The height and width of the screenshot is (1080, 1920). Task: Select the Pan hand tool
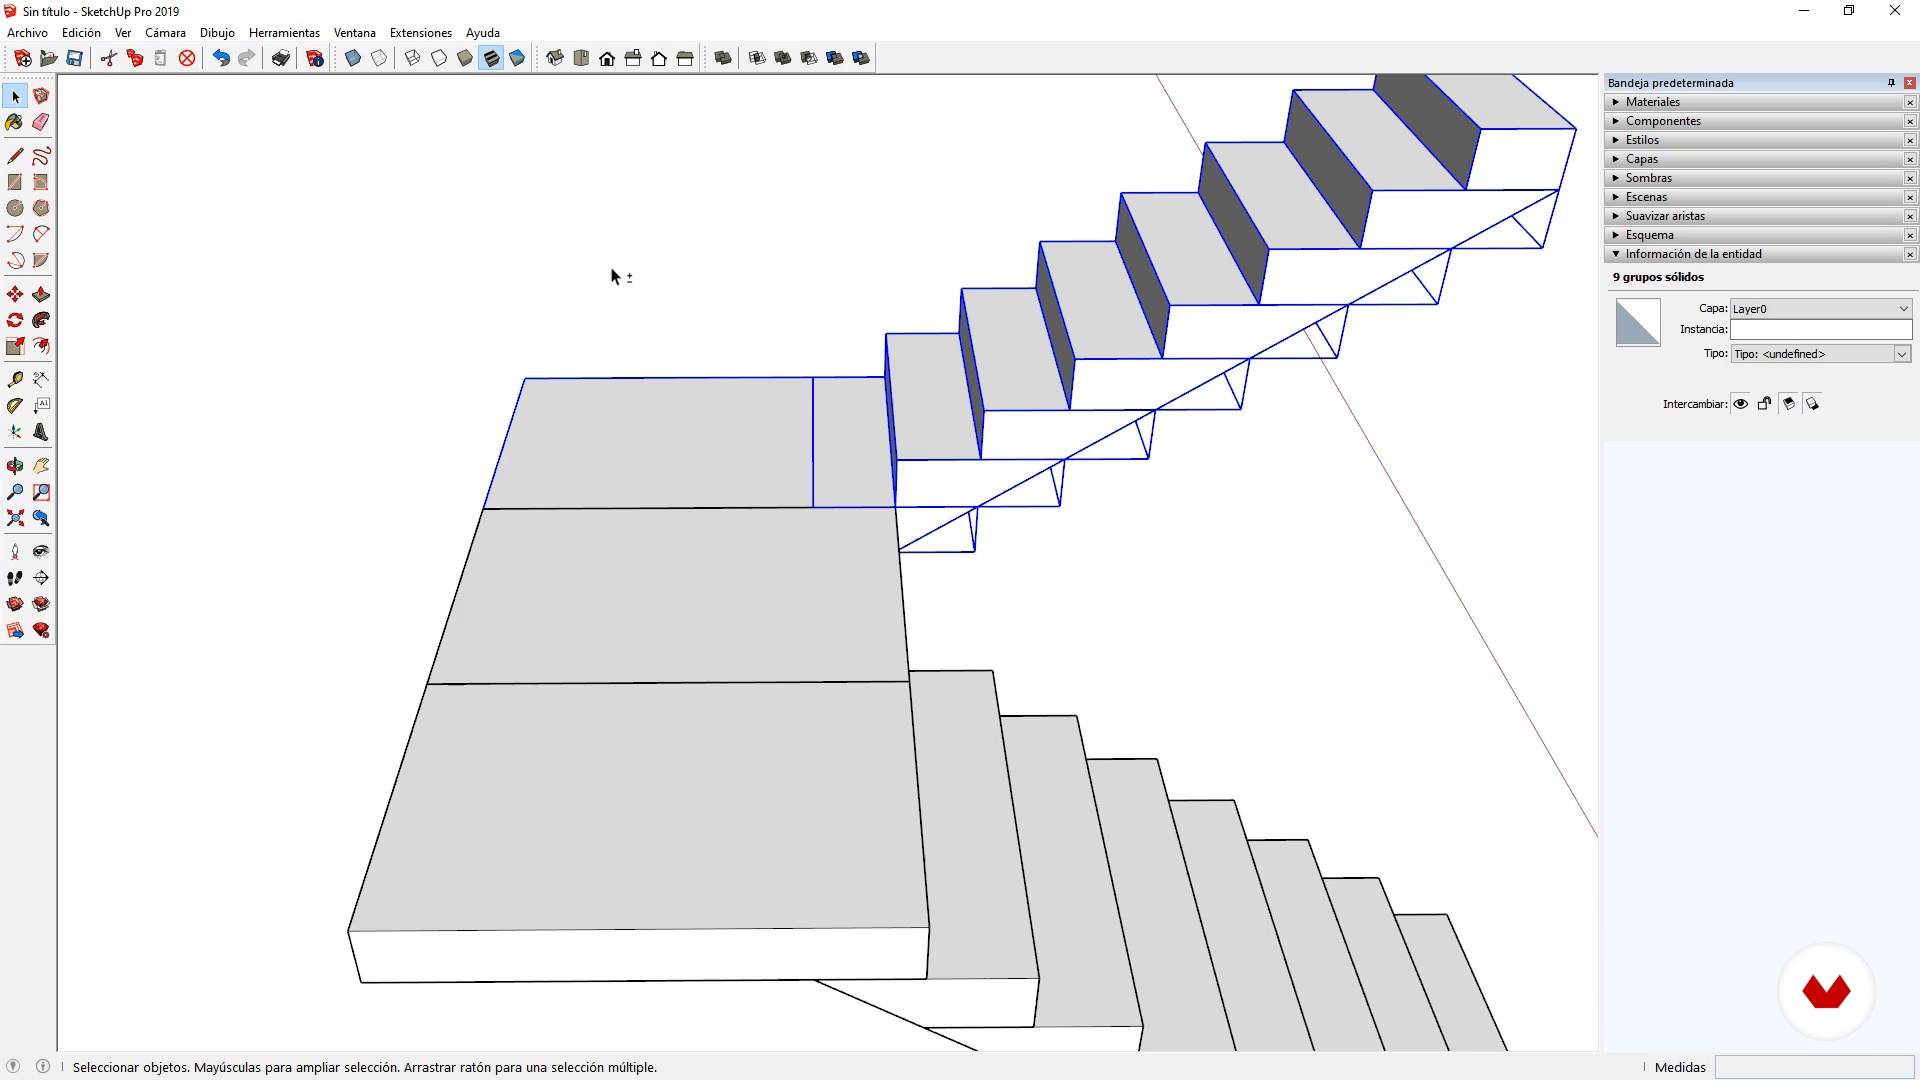click(x=41, y=466)
